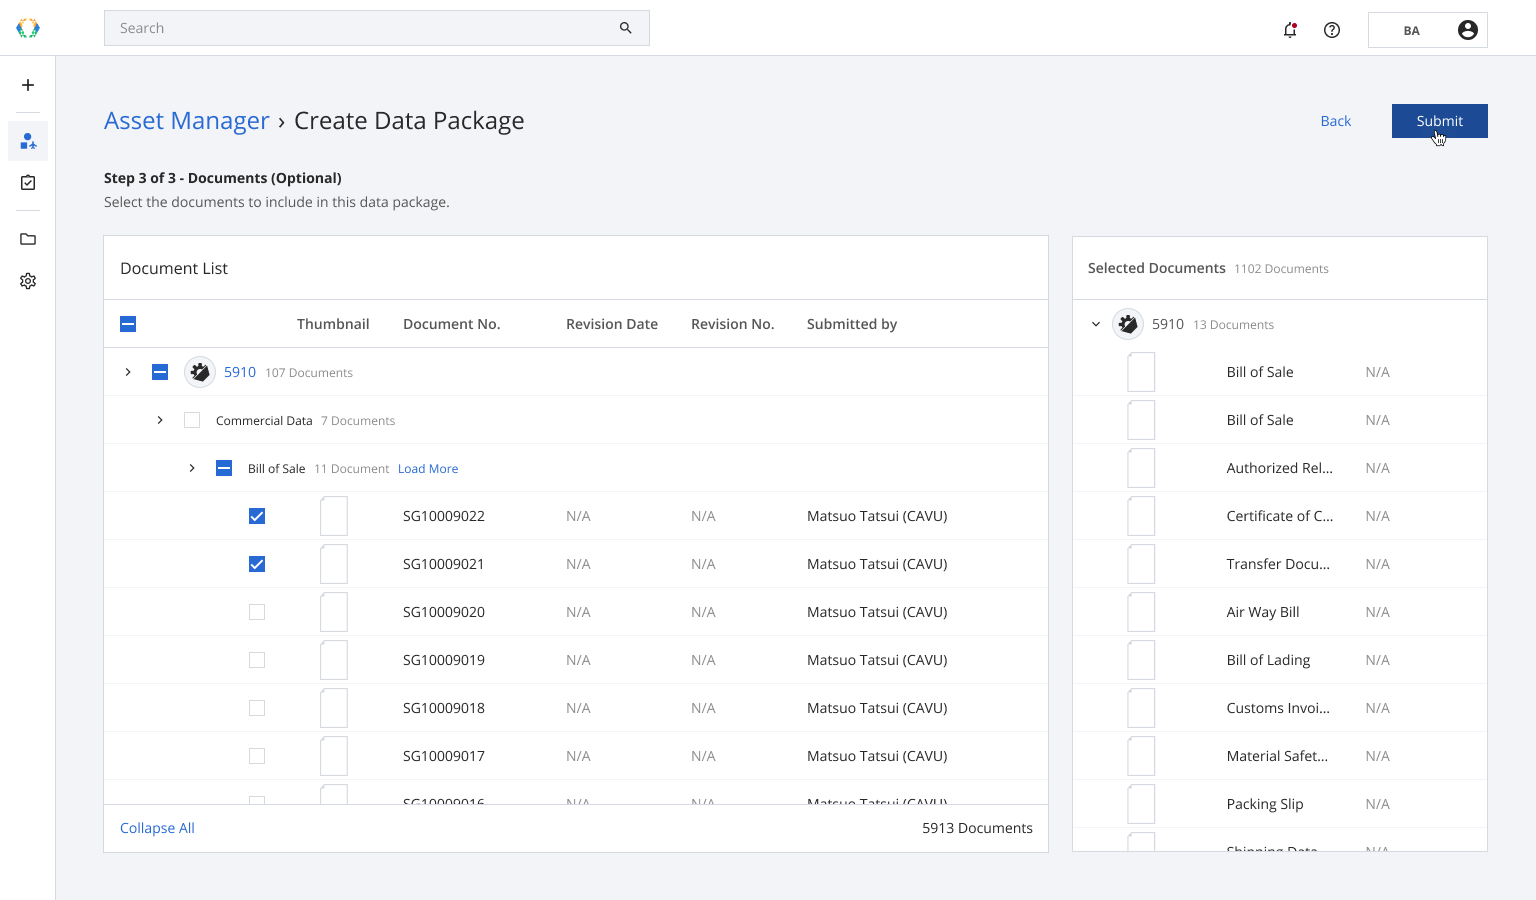1536x900 pixels.
Task: Click the thumbnail for document SG10009020
Action: tap(334, 612)
